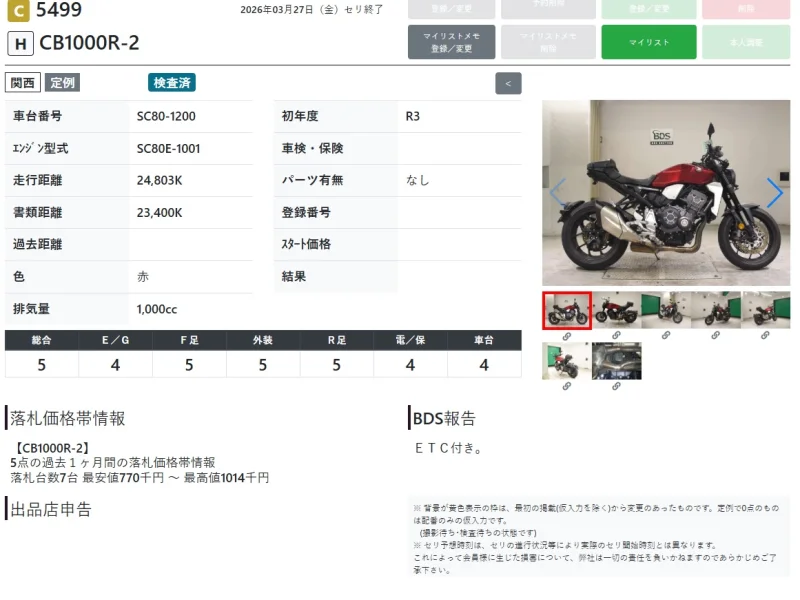
Task: Select the fifth thumbnail in top row
Action: [766, 310]
